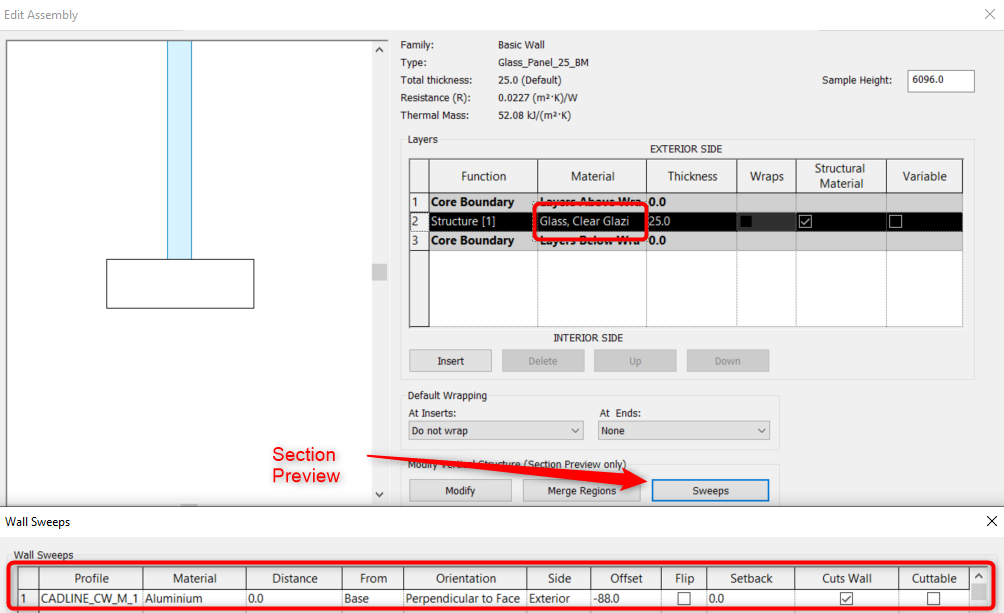The height and width of the screenshot is (613, 1004).
Task: Open the At Inserts wrapping dropdown
Action: point(495,429)
